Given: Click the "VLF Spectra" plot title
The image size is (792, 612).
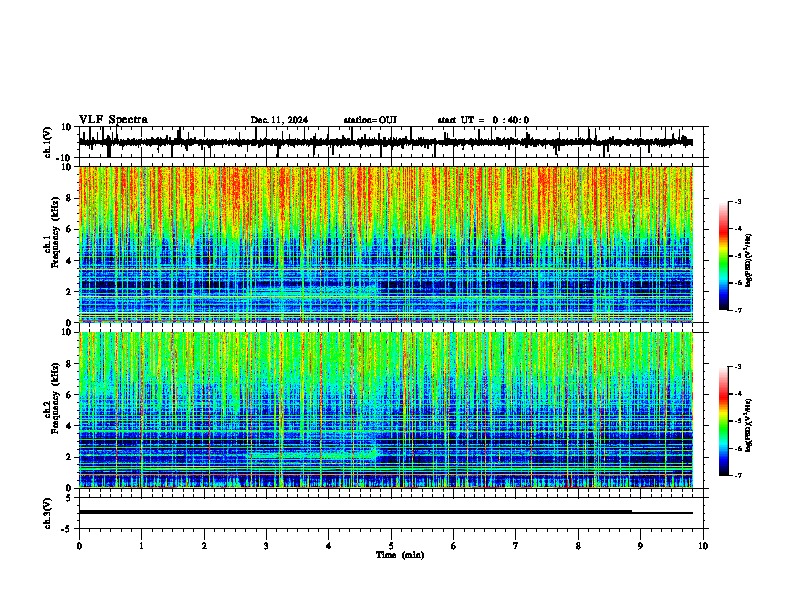Looking at the screenshot, I should point(113,120).
